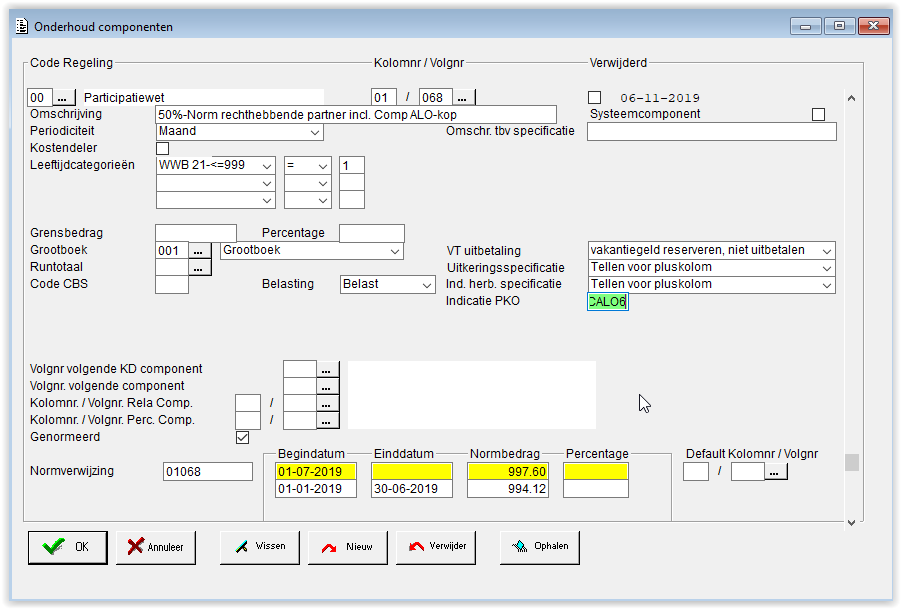The height and width of the screenshot is (609, 901).
Task: Select Begindatum cell 01-07-2019
Action: tap(316, 472)
